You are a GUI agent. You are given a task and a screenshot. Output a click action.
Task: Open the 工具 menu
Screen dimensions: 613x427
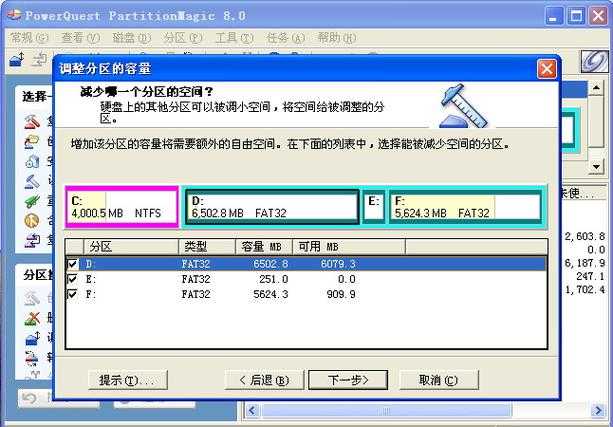pyautogui.click(x=235, y=38)
